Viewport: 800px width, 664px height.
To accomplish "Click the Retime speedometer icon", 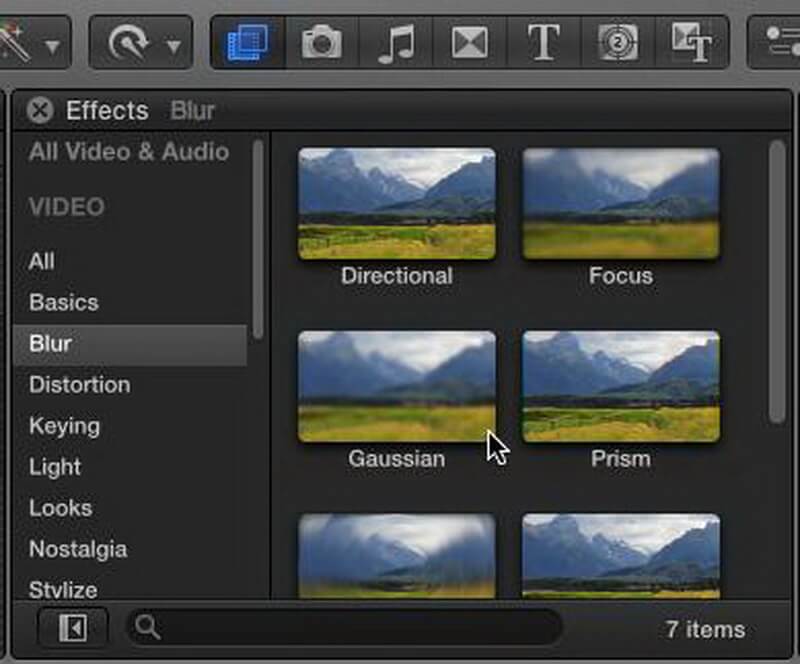I will point(129,43).
